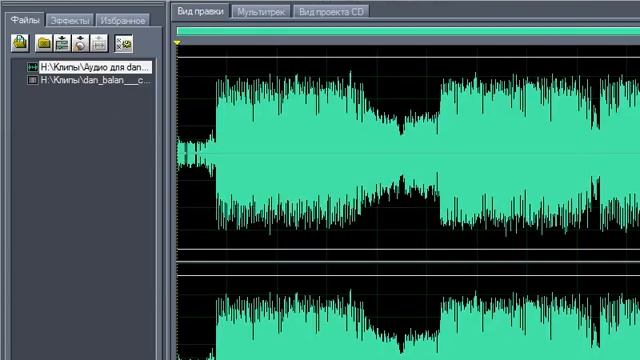Click waveform icon beside Аудио для dan file
The image size is (640, 360).
[x=32, y=67]
